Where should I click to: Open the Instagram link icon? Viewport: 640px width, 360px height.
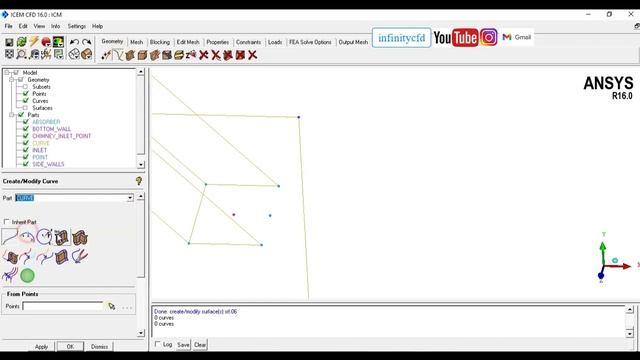point(489,38)
